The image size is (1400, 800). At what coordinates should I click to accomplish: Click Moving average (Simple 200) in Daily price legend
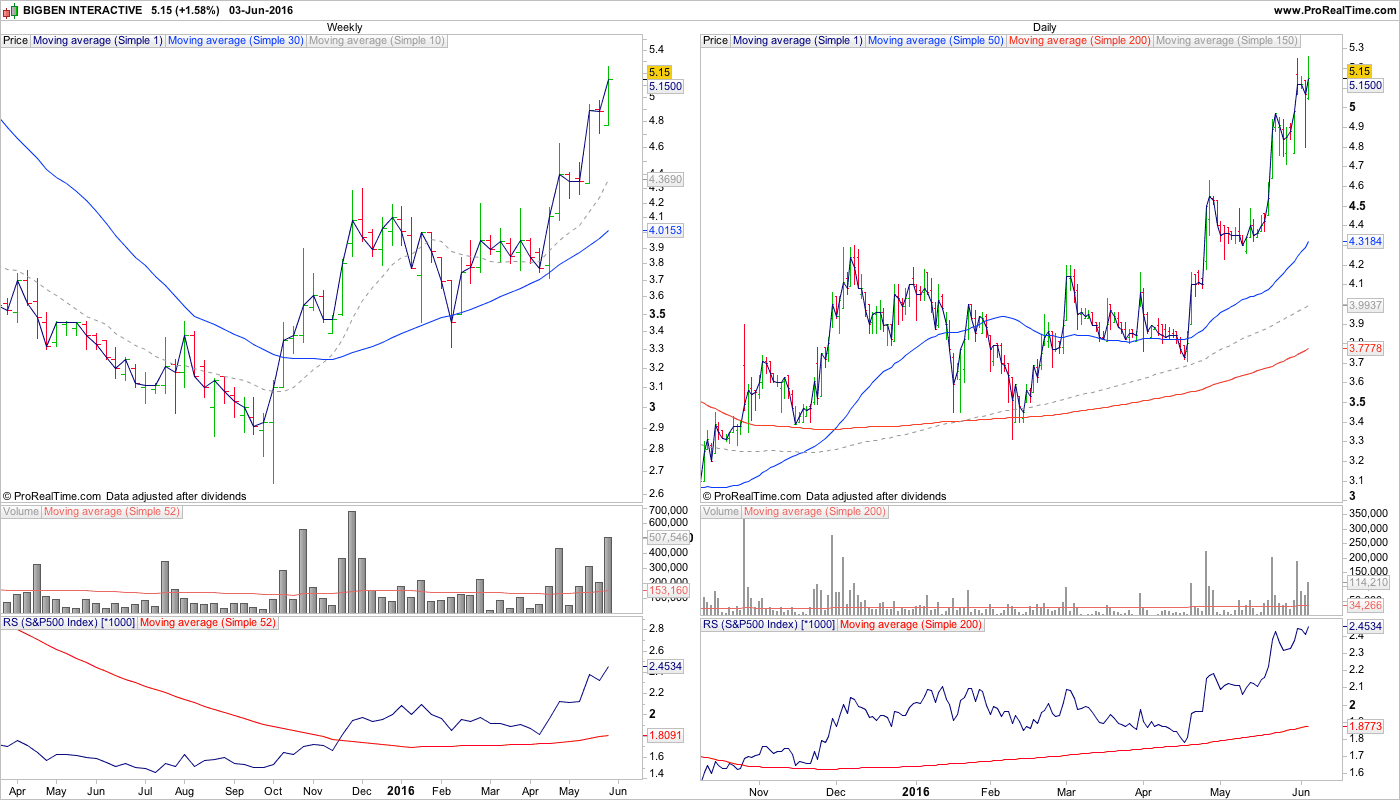tap(1080, 41)
